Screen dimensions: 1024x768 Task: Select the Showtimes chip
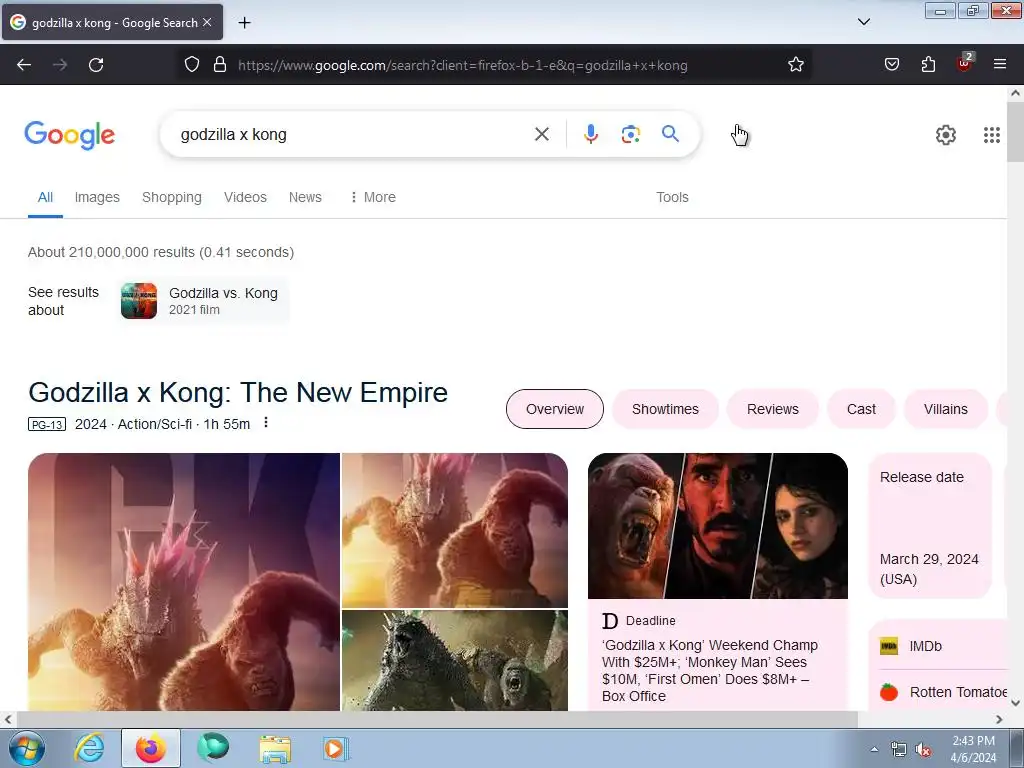[x=665, y=409]
